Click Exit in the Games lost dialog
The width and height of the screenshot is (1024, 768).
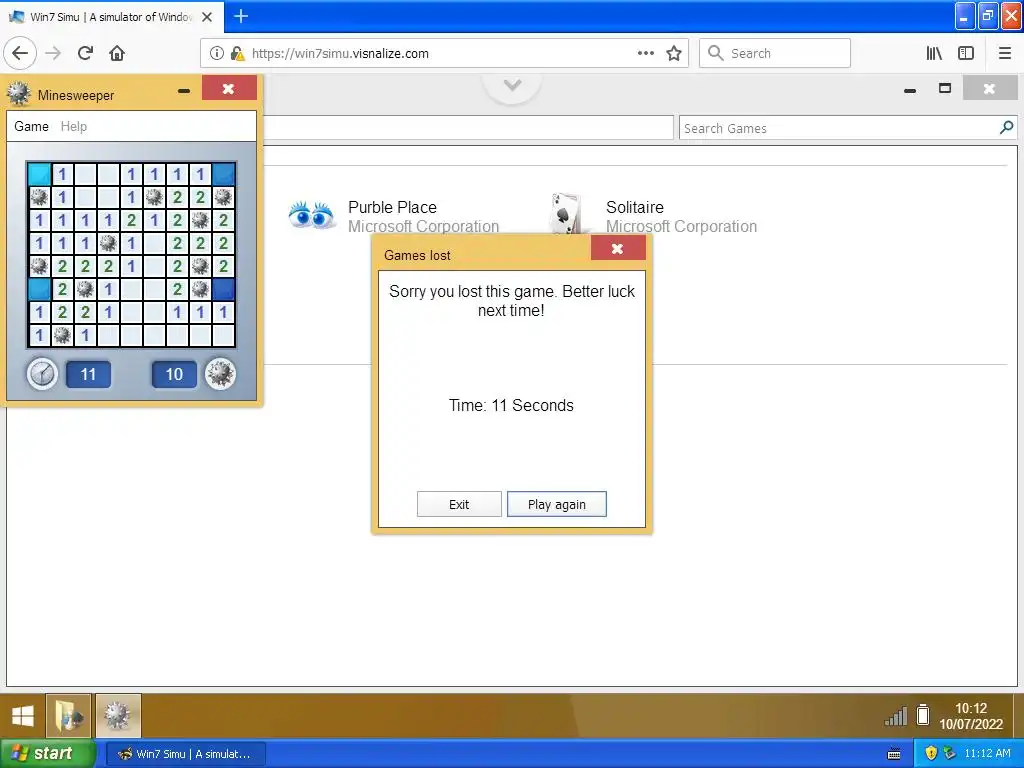pyautogui.click(x=459, y=504)
